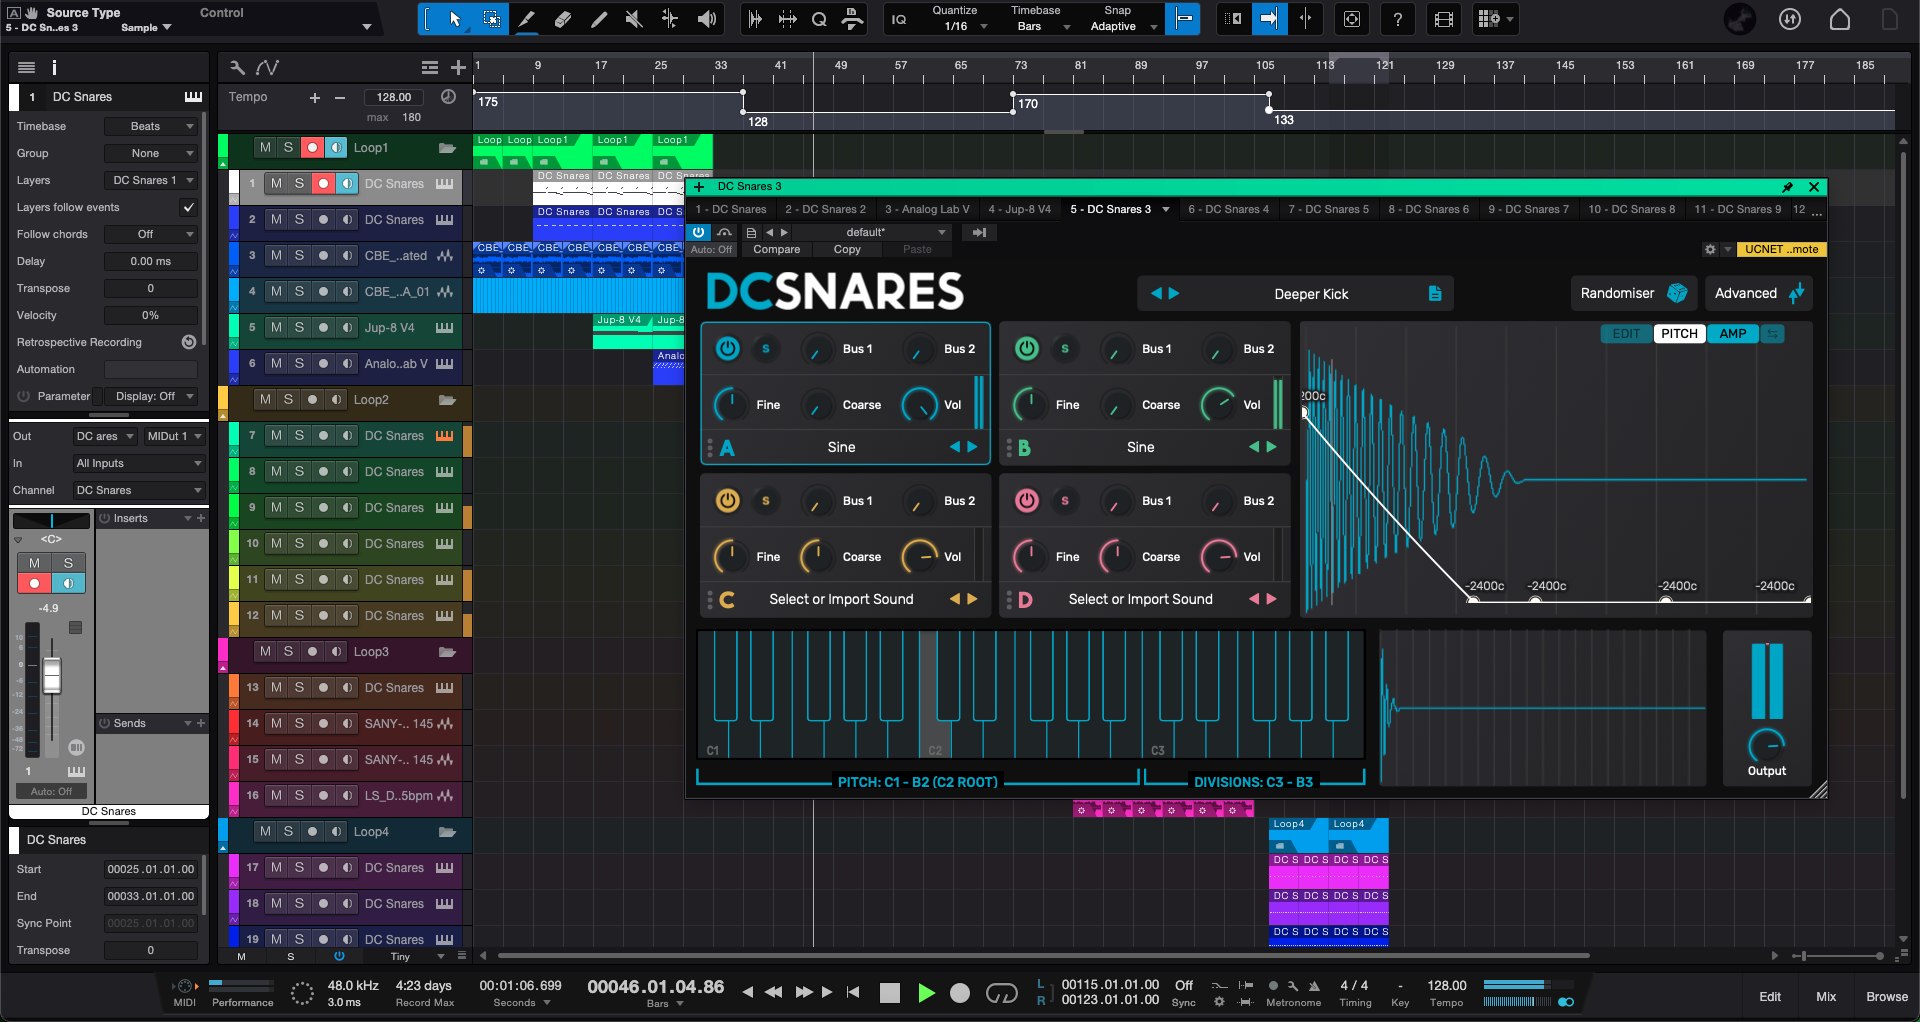1920x1022 pixels.
Task: Adjust the DC Snares channel volume fader
Action: coord(52,676)
